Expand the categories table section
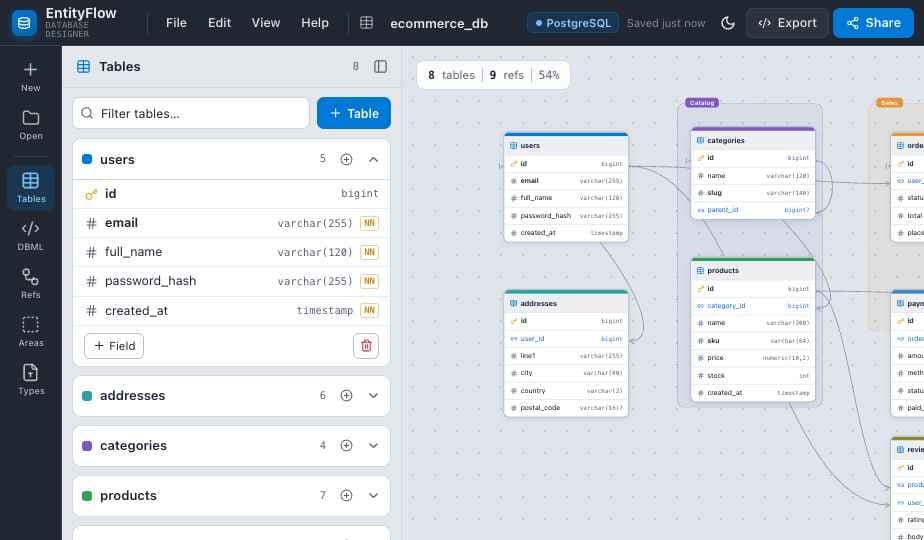Screen dimensions: 924x540 point(374,446)
